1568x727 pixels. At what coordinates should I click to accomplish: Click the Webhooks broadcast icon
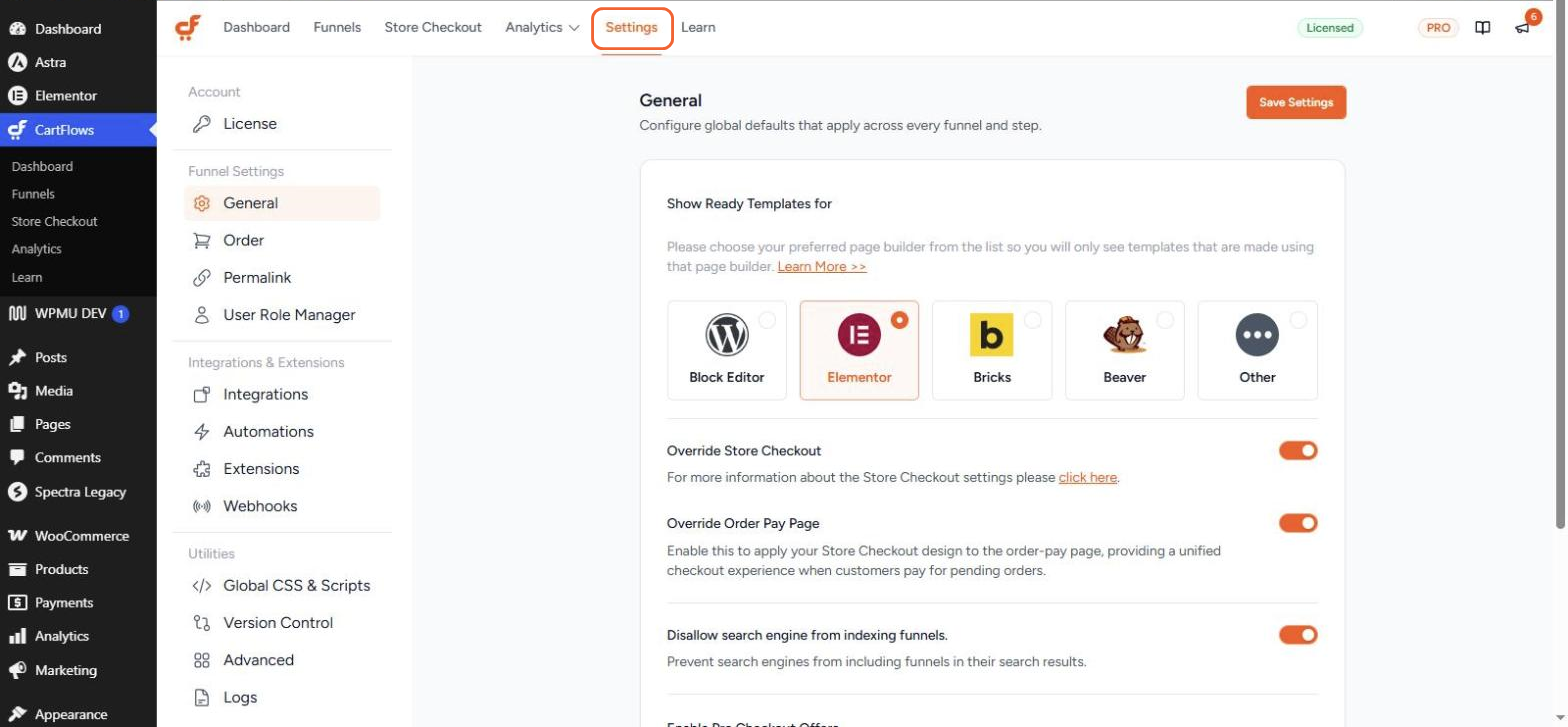[x=202, y=506]
